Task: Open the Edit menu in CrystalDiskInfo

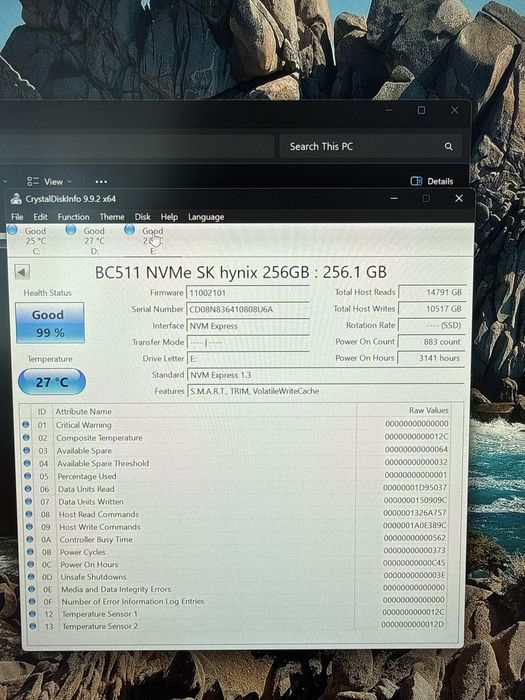Action: [x=40, y=217]
